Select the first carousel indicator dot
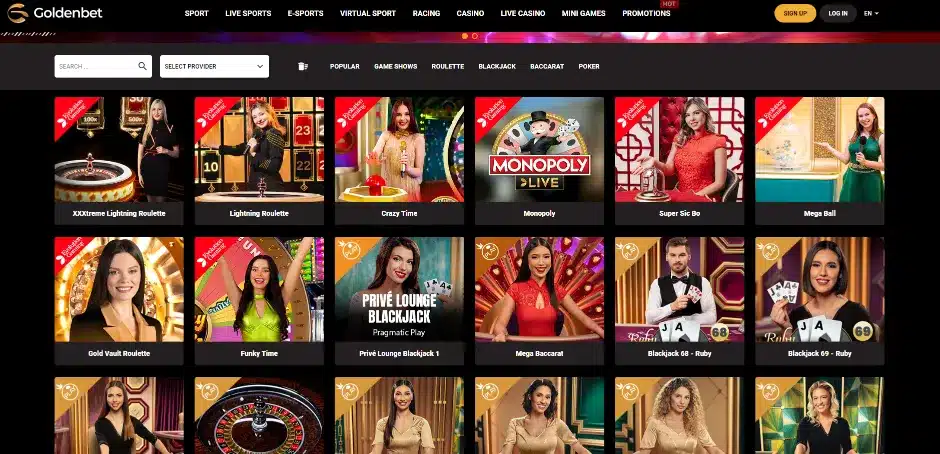940x454 pixels. pos(465,36)
